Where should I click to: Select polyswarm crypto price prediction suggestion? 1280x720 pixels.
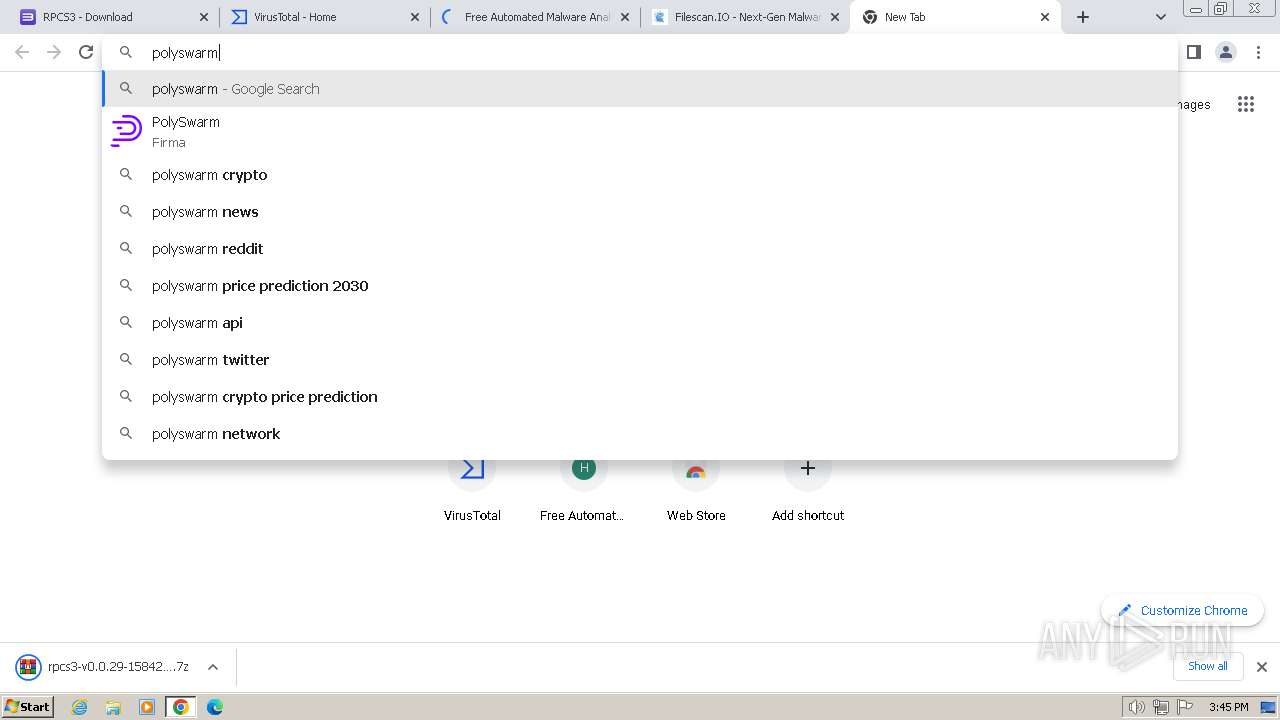click(x=640, y=397)
